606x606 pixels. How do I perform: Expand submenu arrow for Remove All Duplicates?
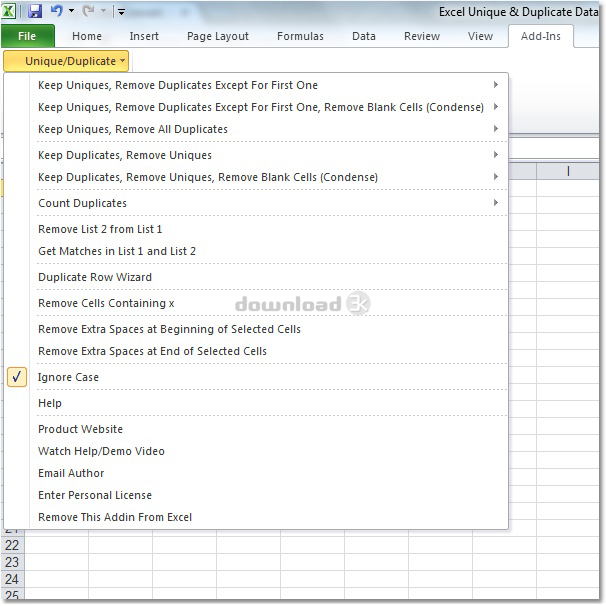(x=496, y=129)
